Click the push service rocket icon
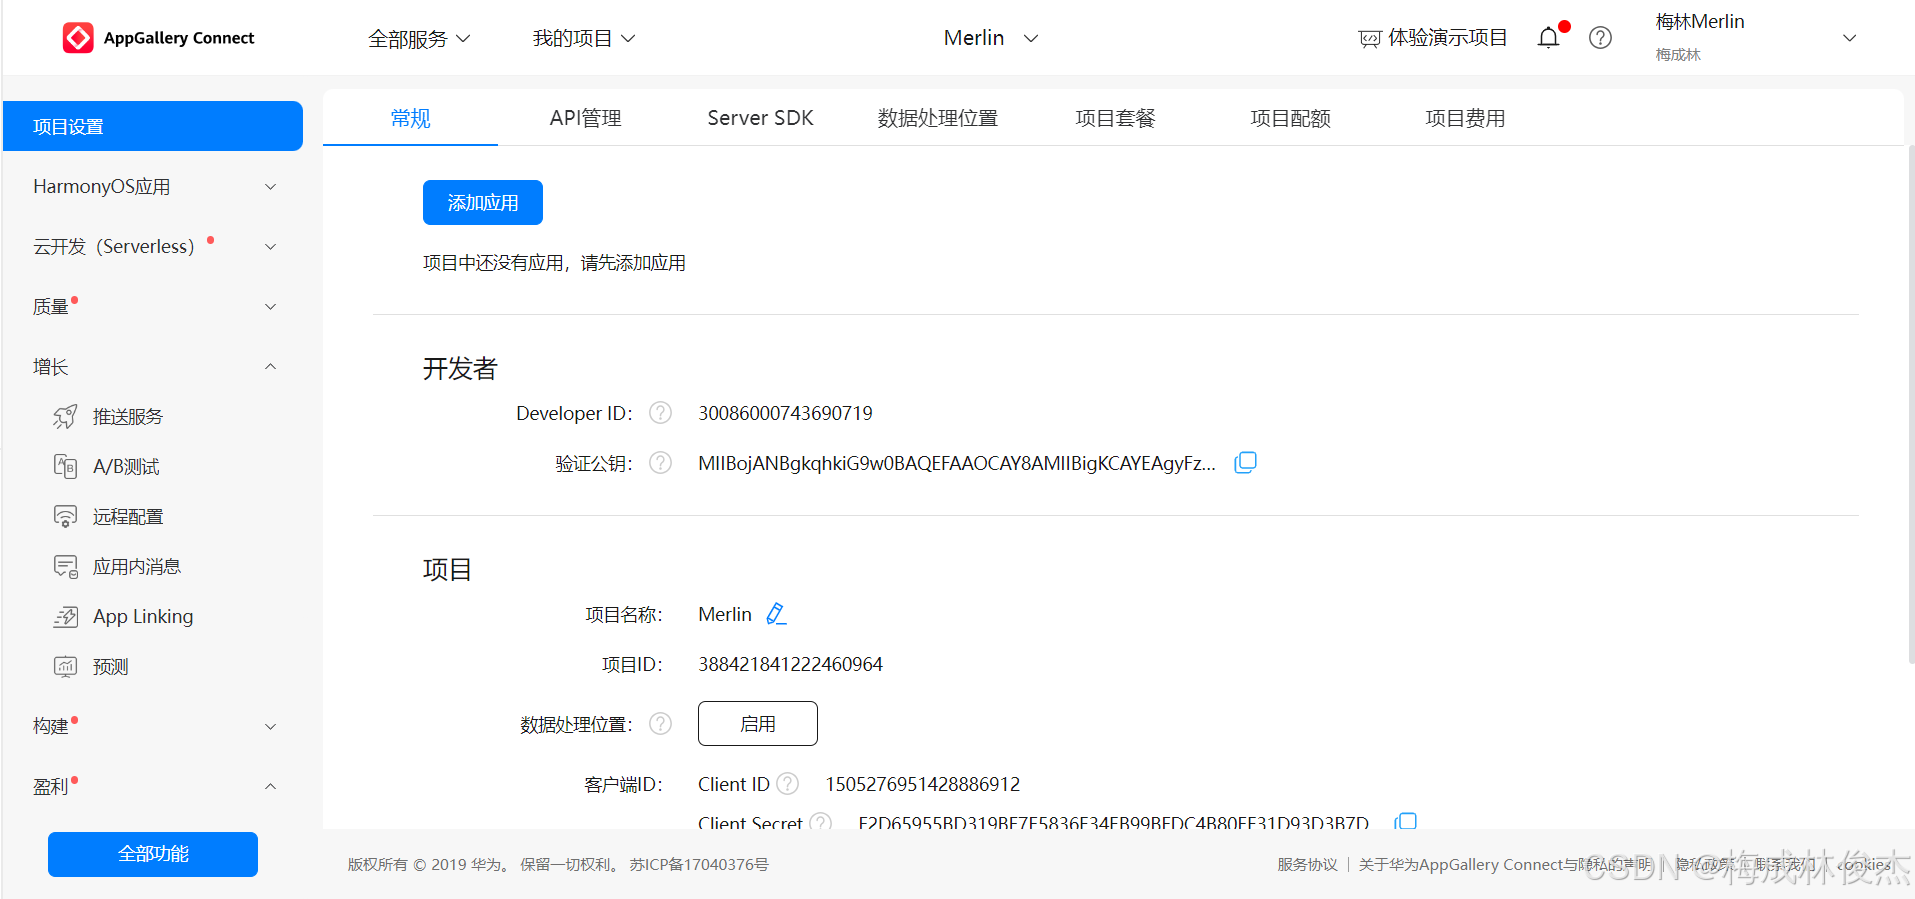Screen dimensions: 1915x899 click(x=65, y=417)
